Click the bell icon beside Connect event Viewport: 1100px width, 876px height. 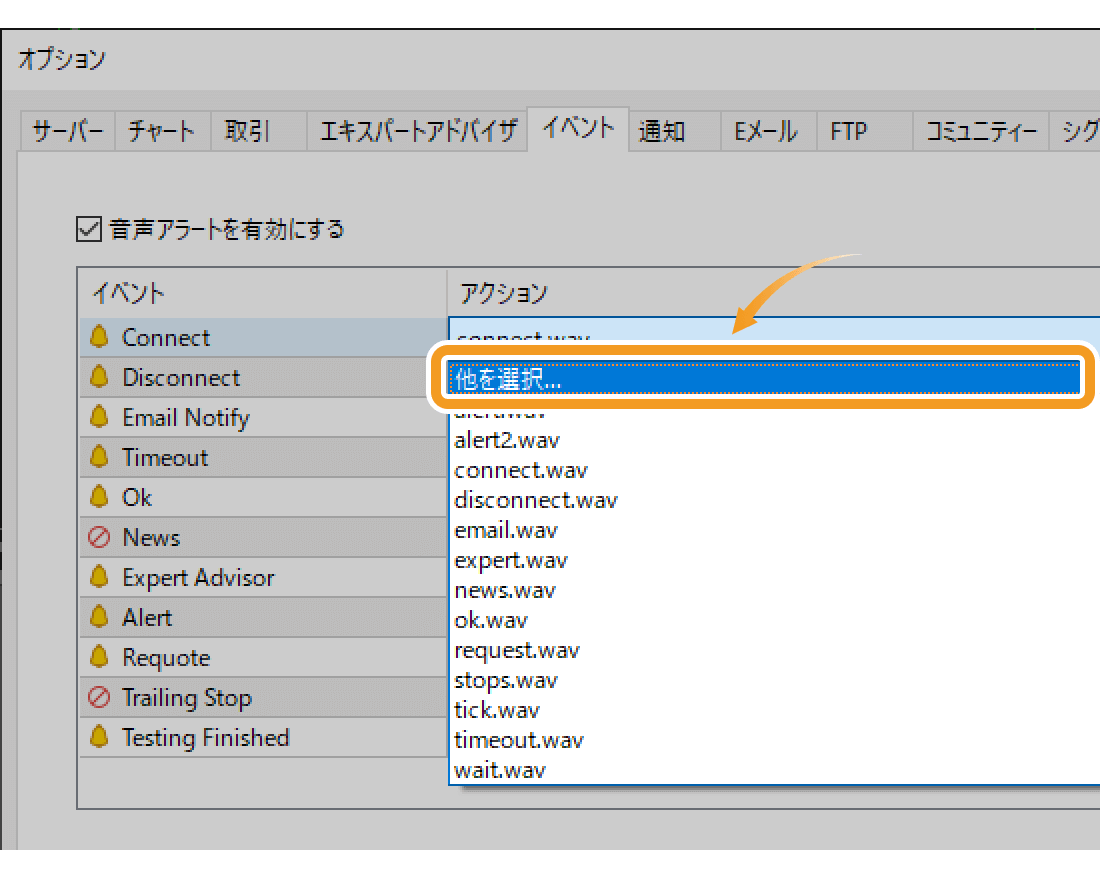pos(98,337)
